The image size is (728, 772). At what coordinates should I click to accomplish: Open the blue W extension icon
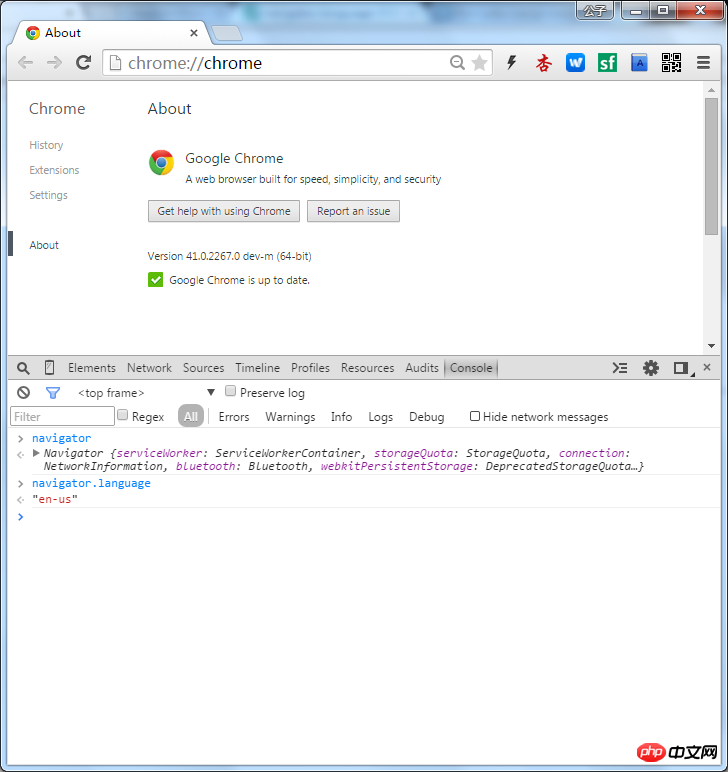point(575,63)
